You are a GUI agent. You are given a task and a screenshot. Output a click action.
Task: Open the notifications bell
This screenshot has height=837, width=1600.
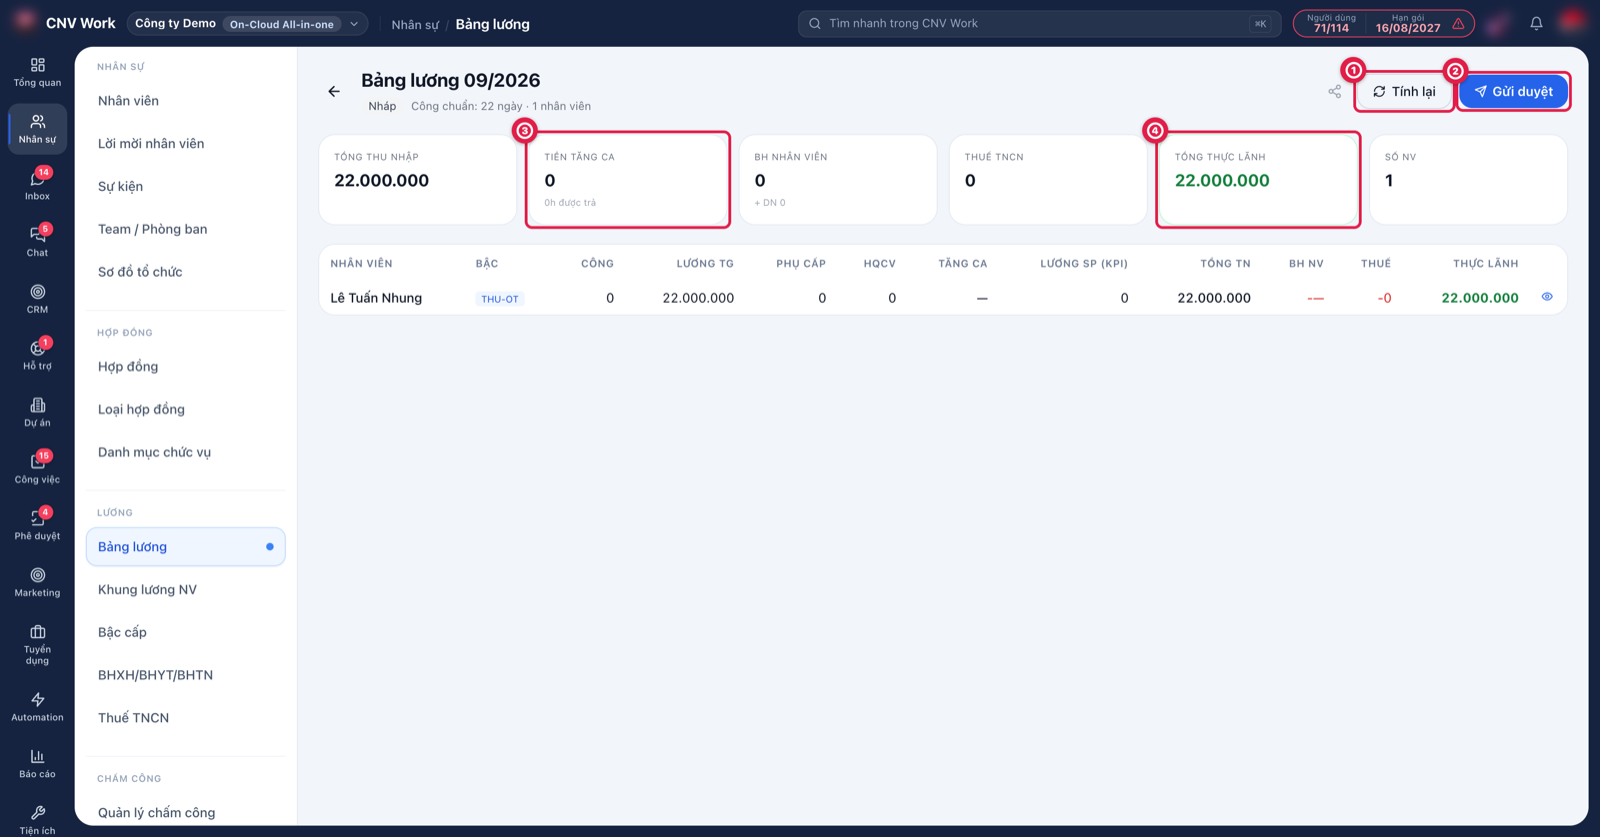(x=1536, y=23)
